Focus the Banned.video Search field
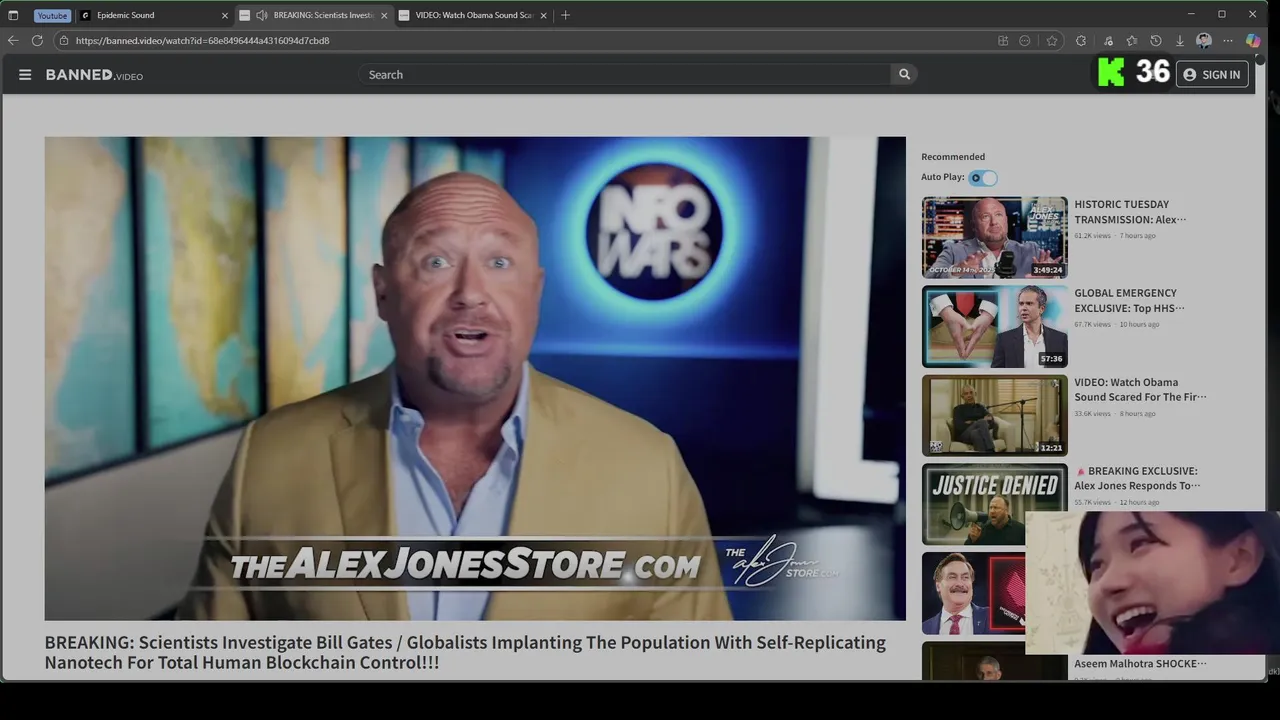 [624, 74]
